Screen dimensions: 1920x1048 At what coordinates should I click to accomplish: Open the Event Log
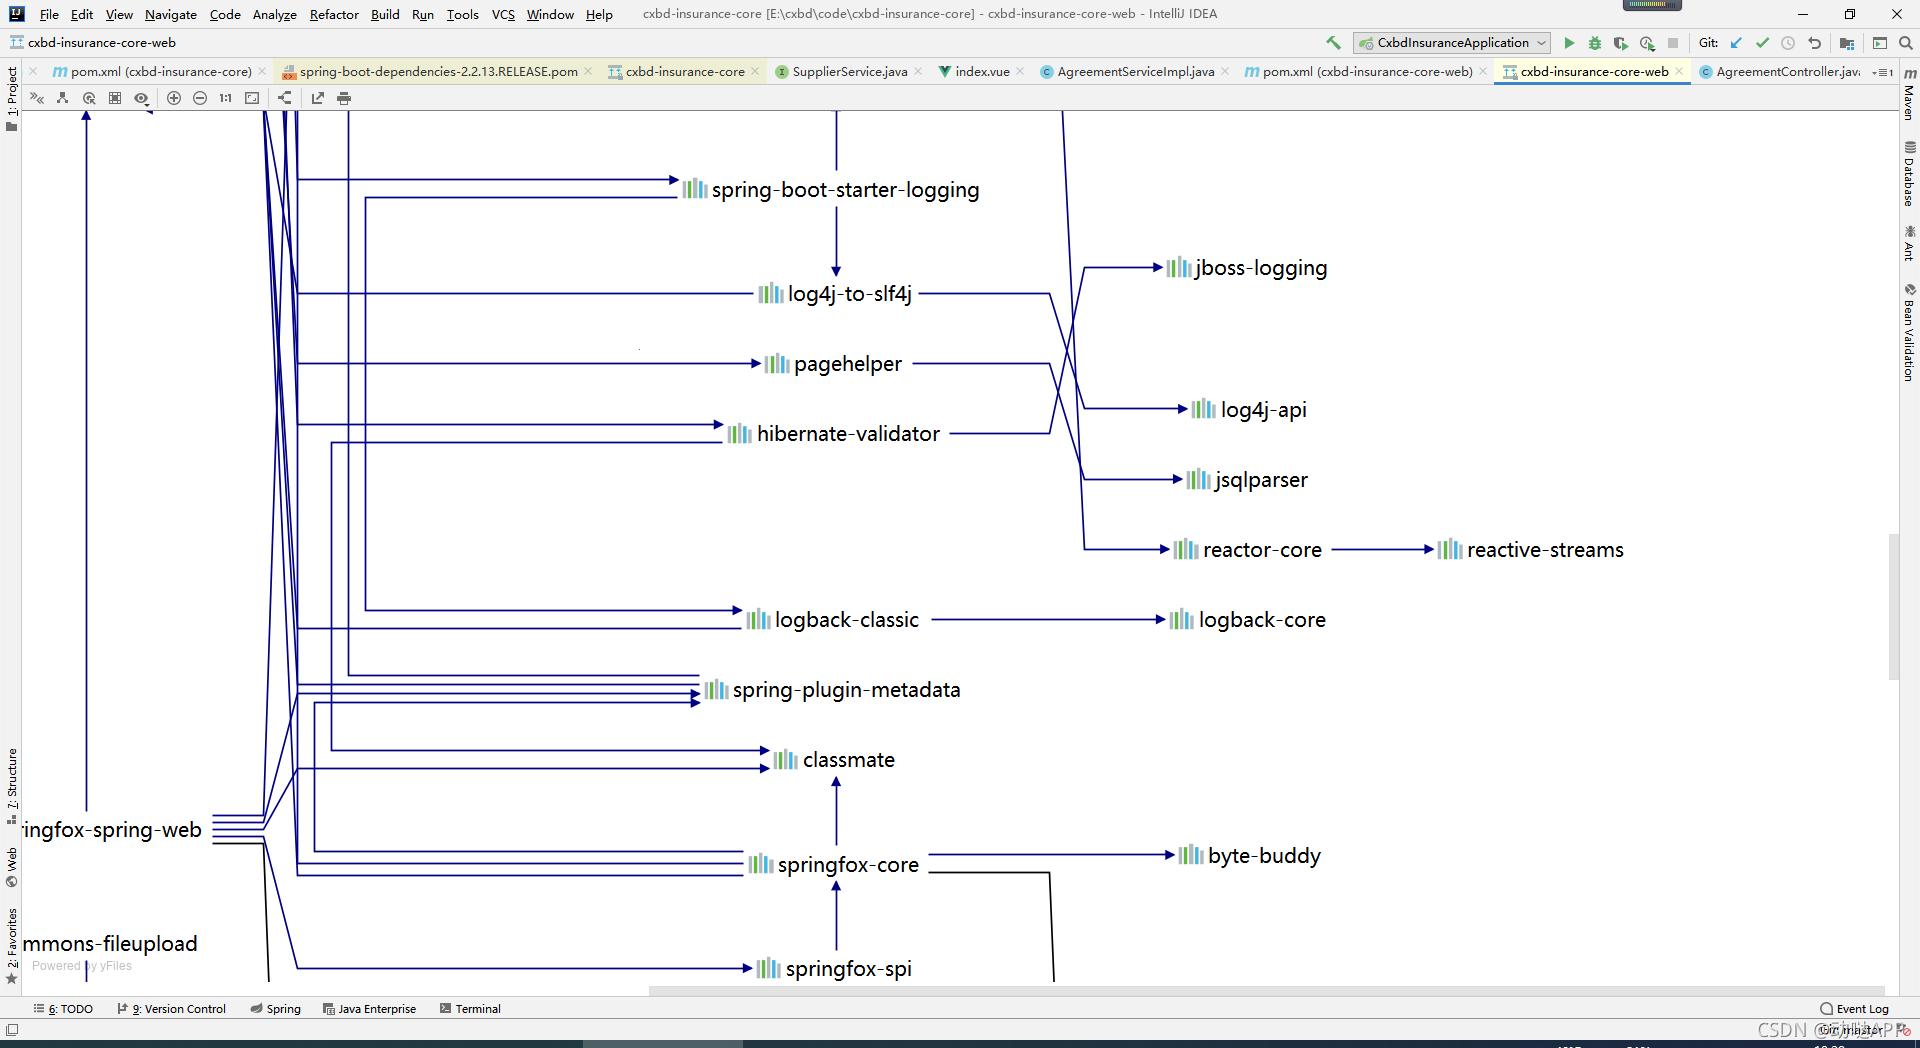tap(1855, 1009)
